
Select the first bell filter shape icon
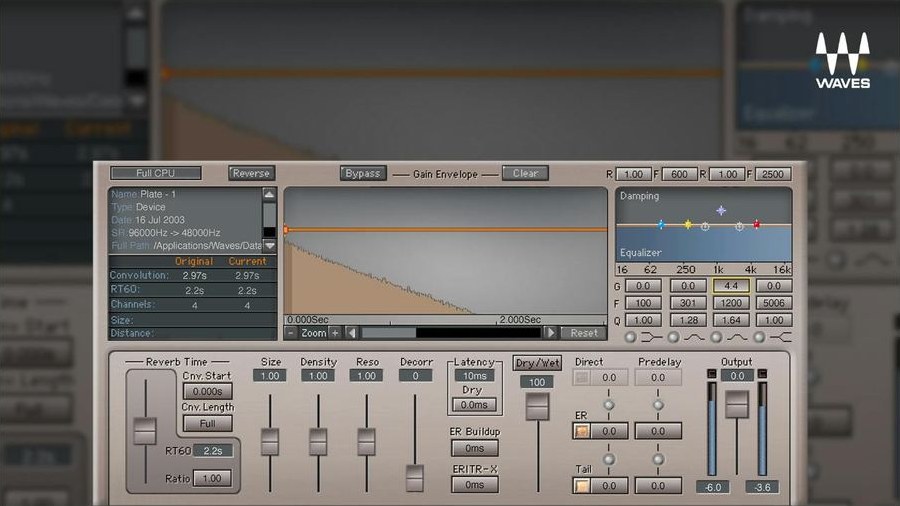click(694, 337)
